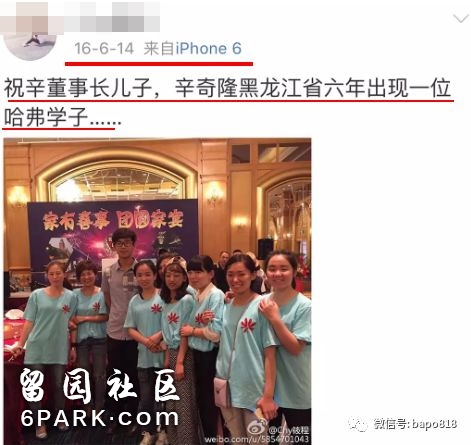Click the 6PARK.com watermark text
The image size is (471, 445).
pyautogui.click(x=99, y=418)
